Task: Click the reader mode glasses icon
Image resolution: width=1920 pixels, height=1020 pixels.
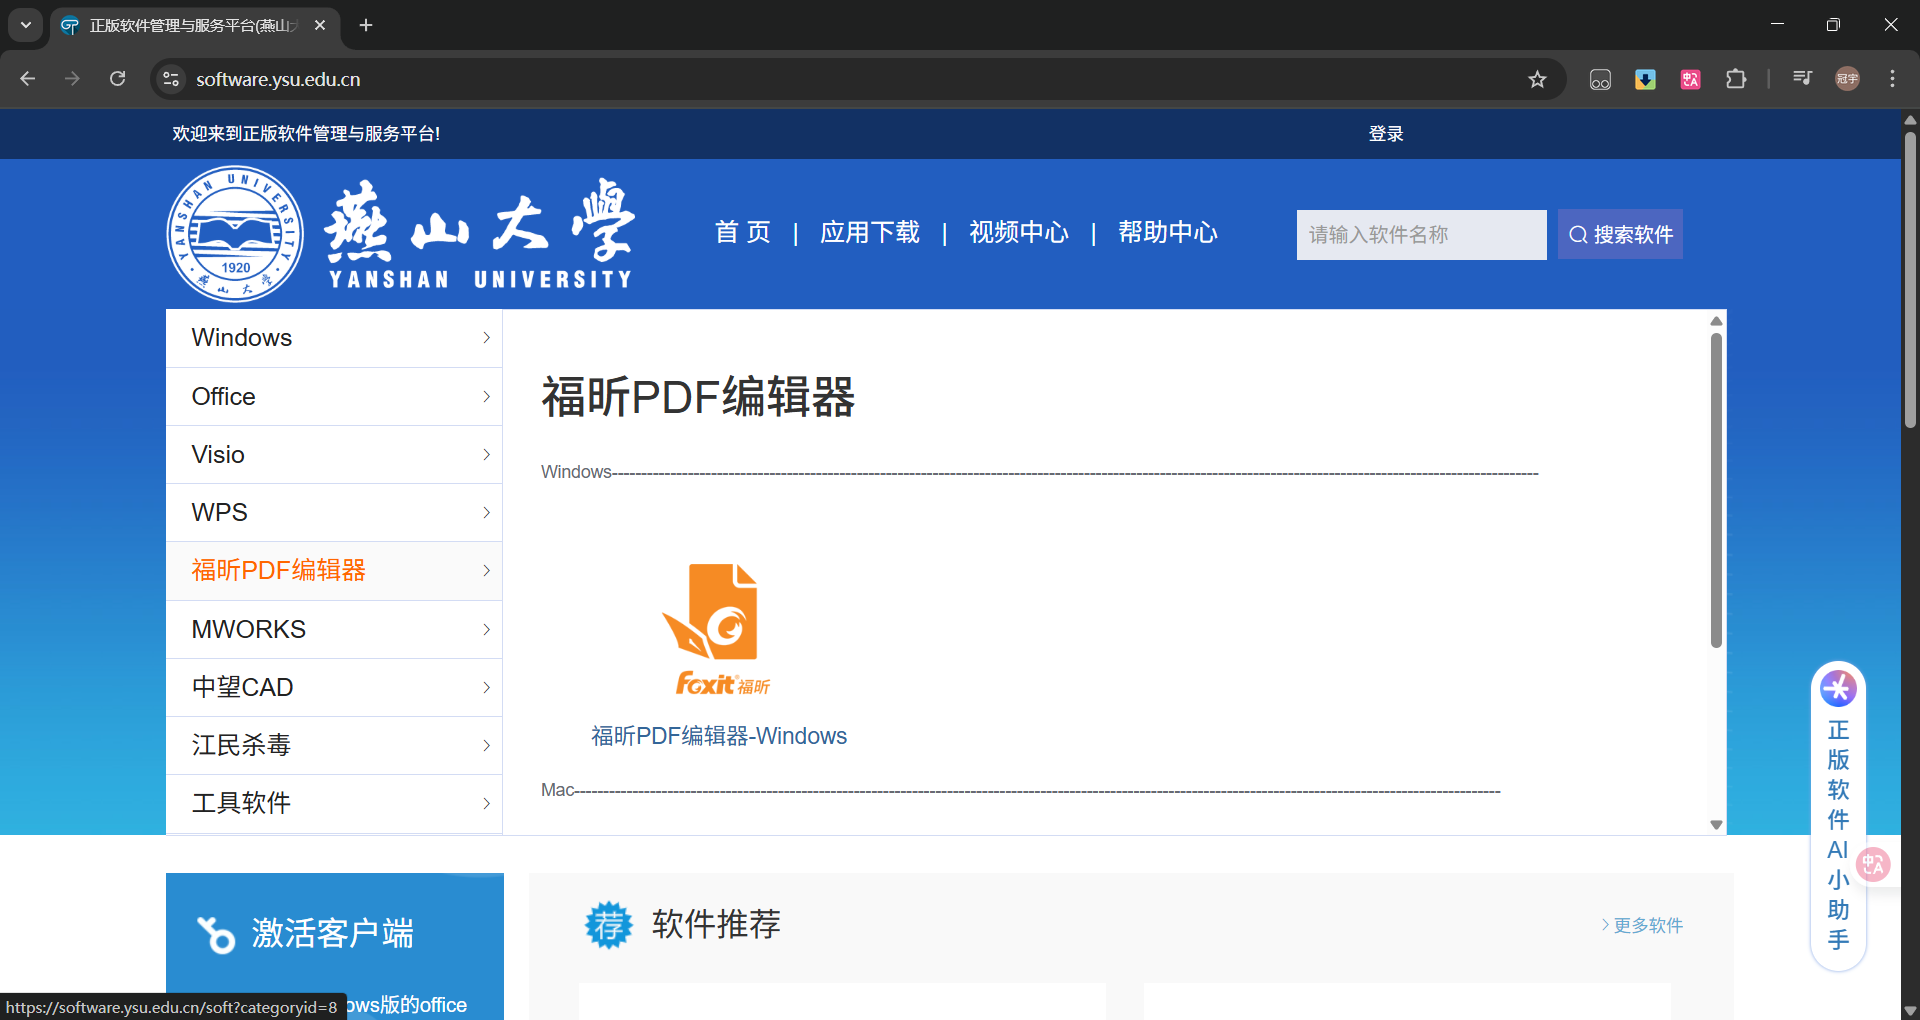Action: 1599,80
